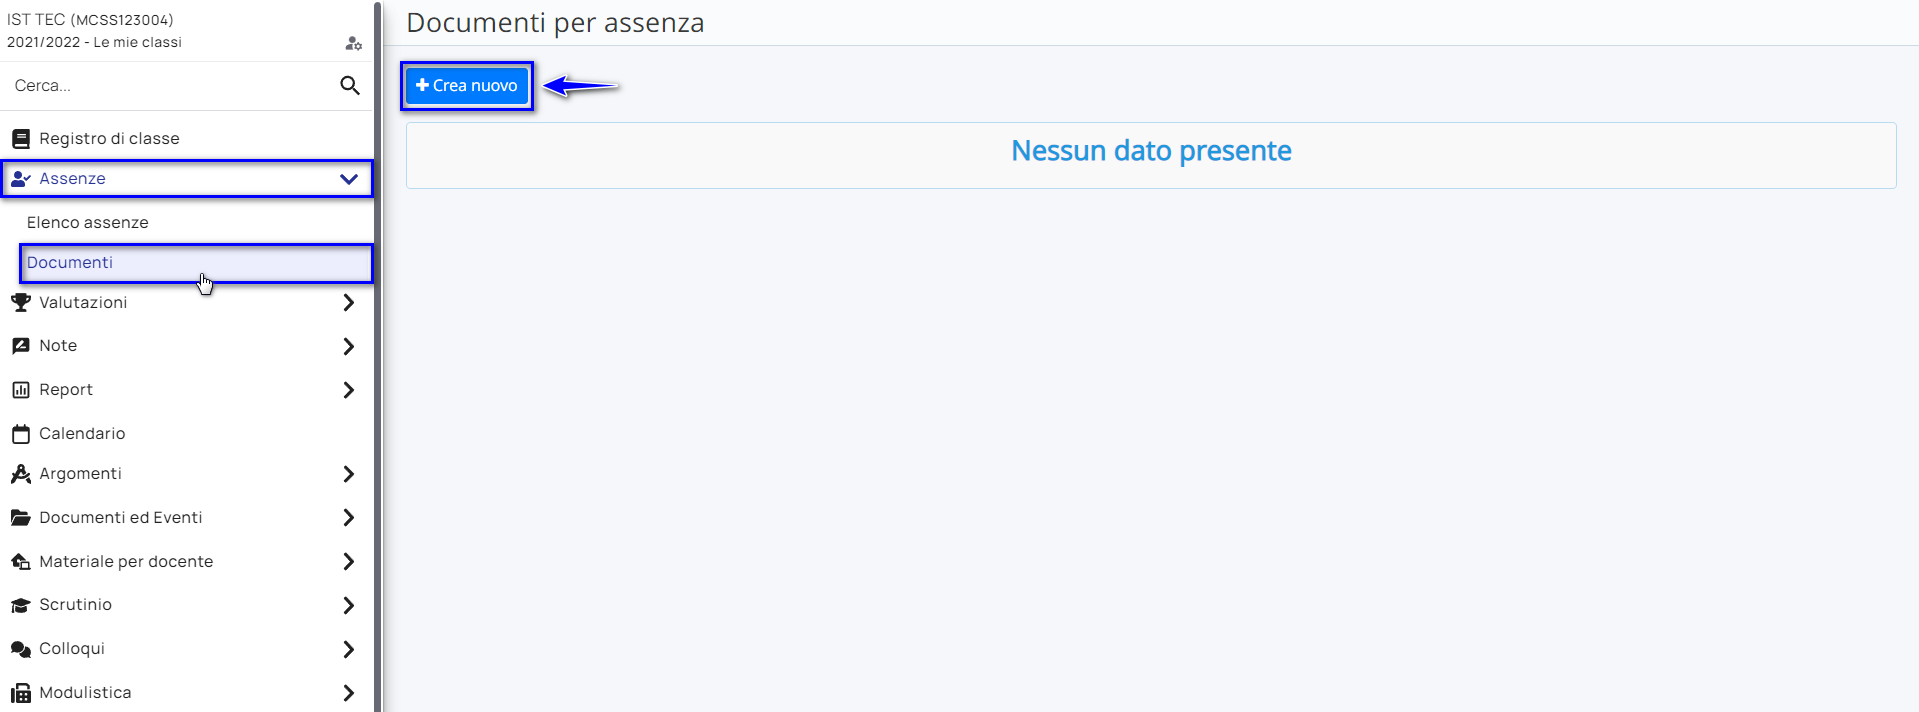This screenshot has width=1919, height=712.
Task: Click the sidebar vertical scrollbar
Action: (378, 356)
